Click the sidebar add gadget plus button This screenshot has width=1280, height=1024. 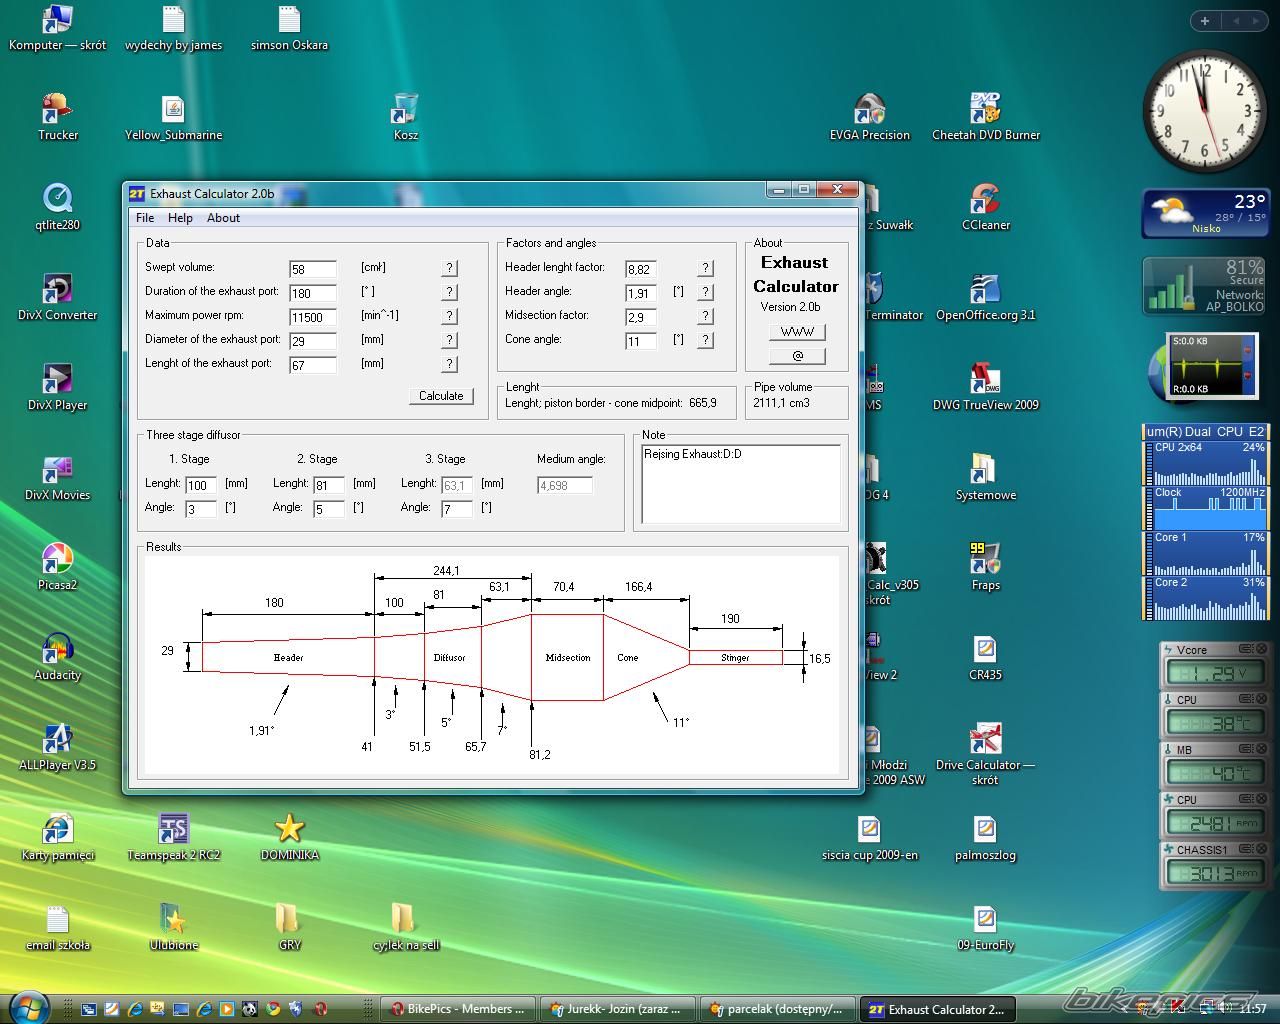(x=1205, y=21)
